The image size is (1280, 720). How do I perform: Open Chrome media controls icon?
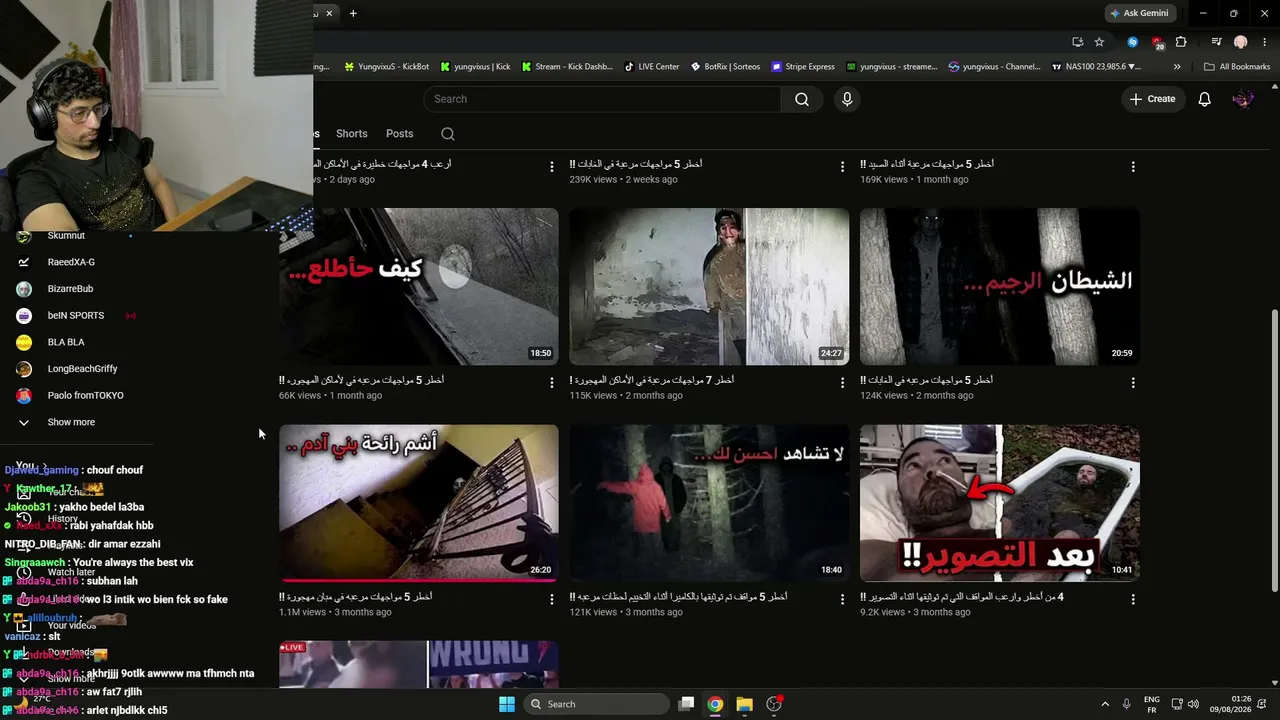click(1216, 42)
